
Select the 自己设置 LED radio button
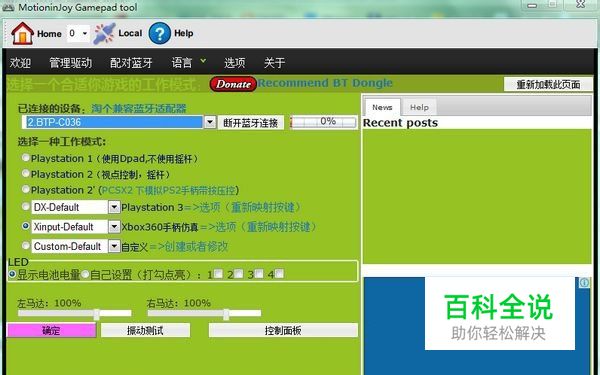[85, 274]
